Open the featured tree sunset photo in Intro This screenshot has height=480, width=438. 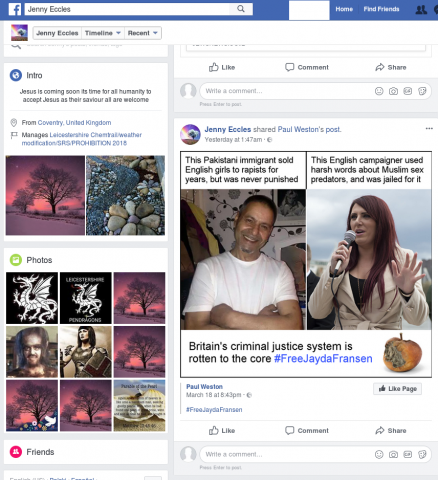point(45,195)
